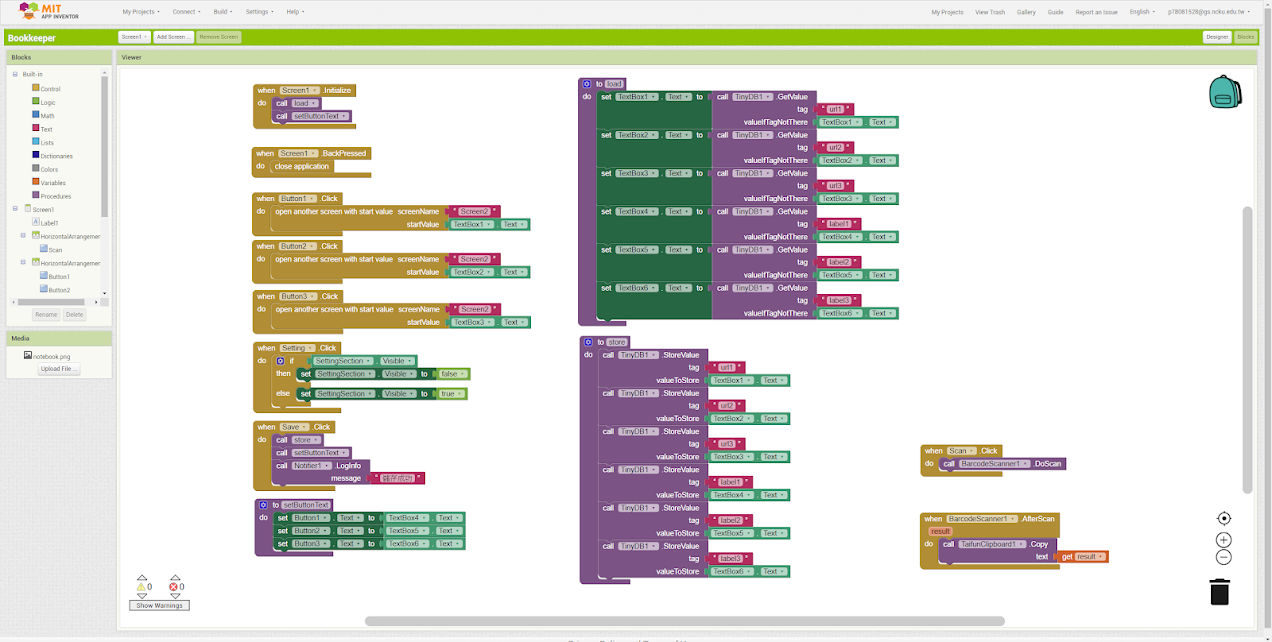Click the Show Warnings button
Viewport: 1272px width, 642px height.
click(159, 606)
